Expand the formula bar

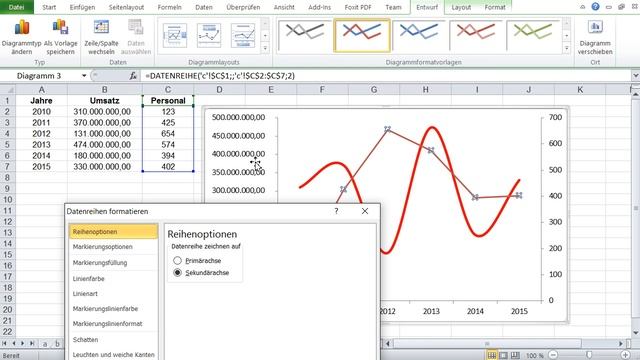tap(636, 76)
